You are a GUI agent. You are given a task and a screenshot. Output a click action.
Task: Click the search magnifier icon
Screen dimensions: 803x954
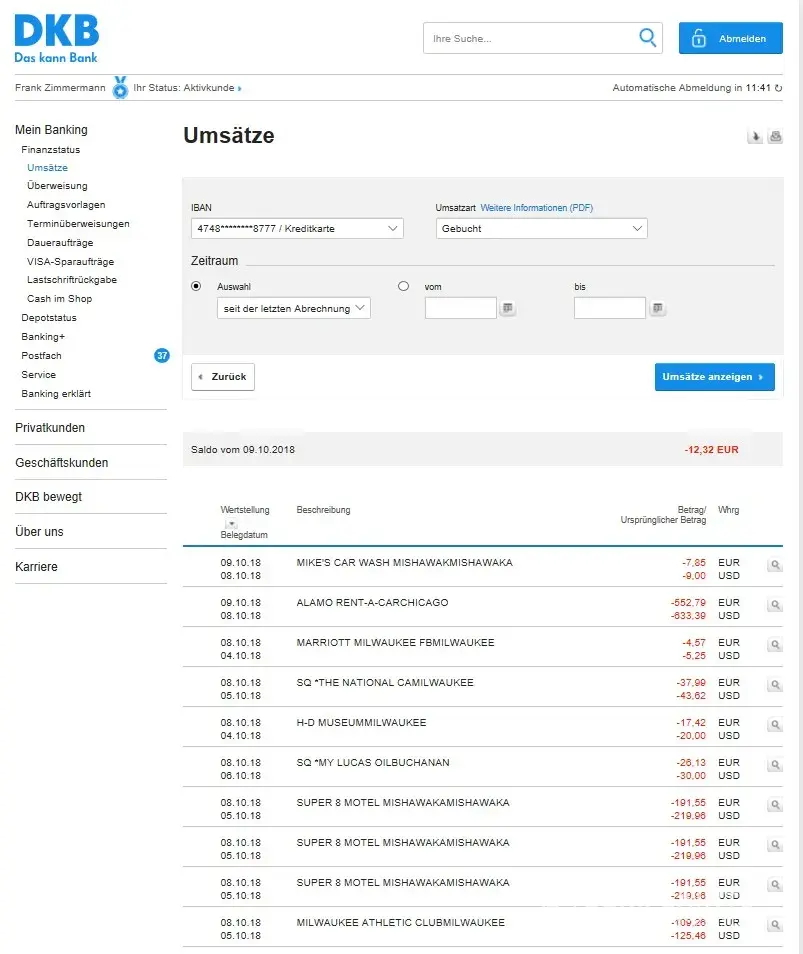click(648, 38)
